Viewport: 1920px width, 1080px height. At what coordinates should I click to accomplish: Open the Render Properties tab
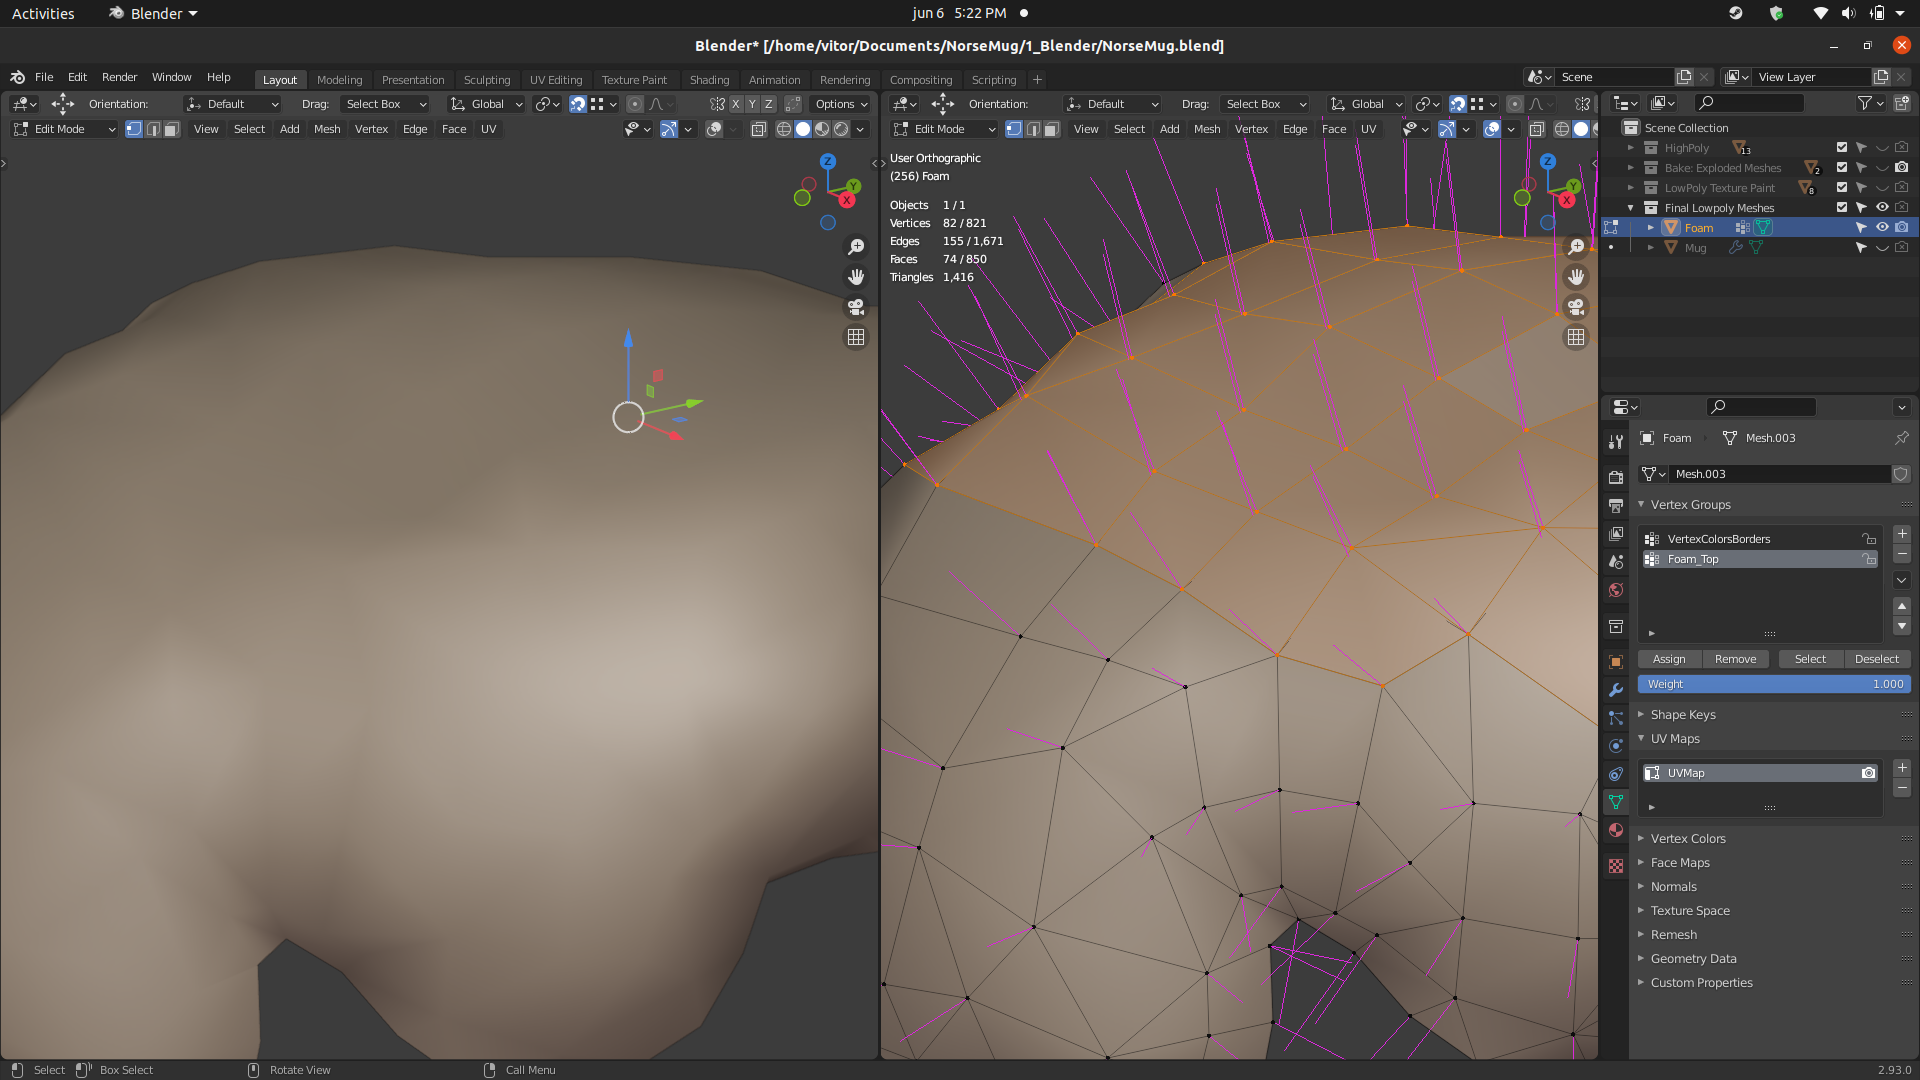(x=1615, y=476)
